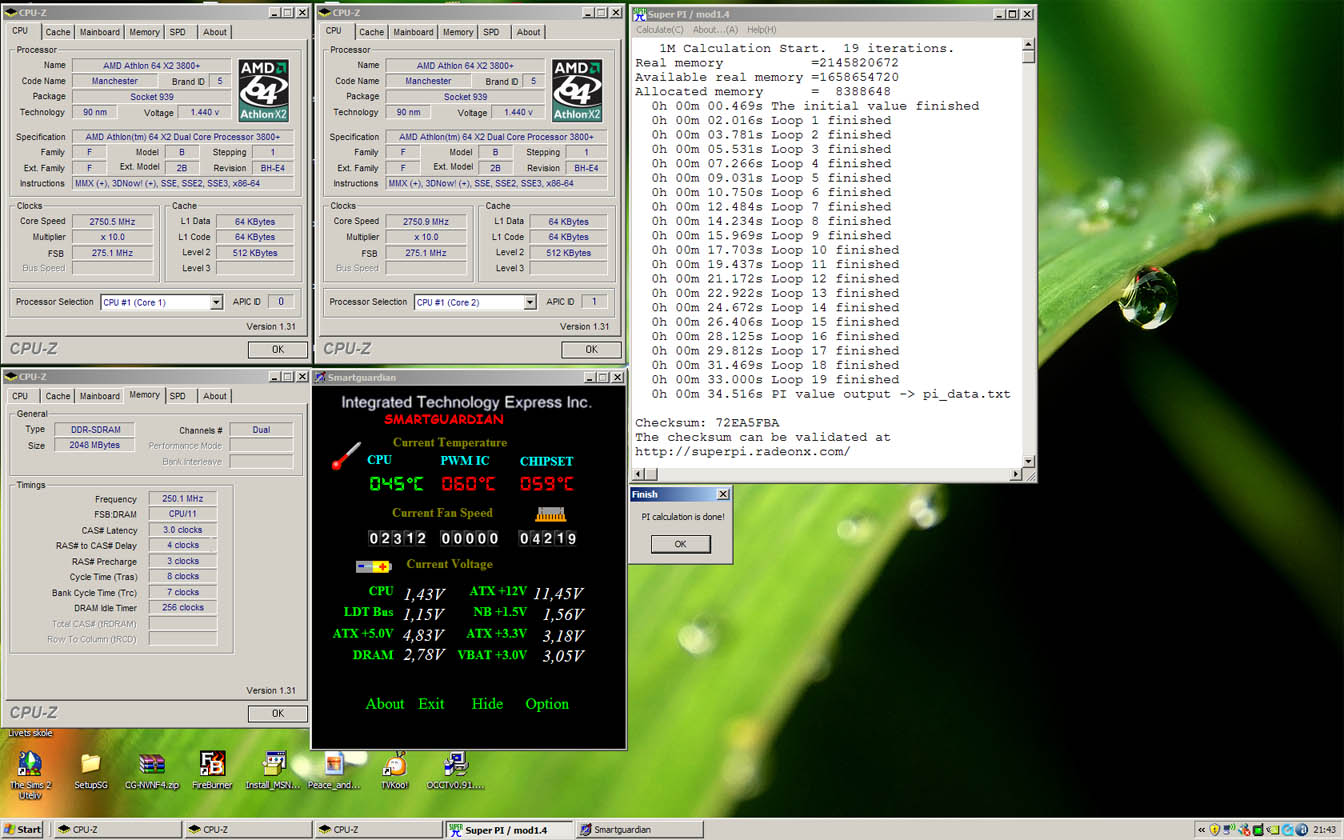Image resolution: width=1344 pixels, height=840 pixels.
Task: Open SPD tab in Core 2 CPU-Z window
Action: [x=491, y=32]
